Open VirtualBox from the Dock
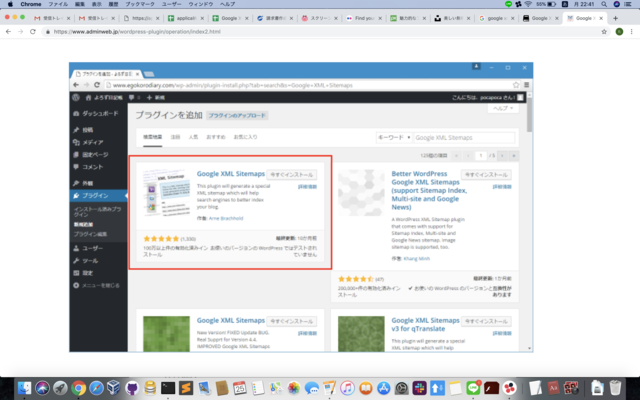The width and height of the screenshot is (640, 400). point(114,388)
